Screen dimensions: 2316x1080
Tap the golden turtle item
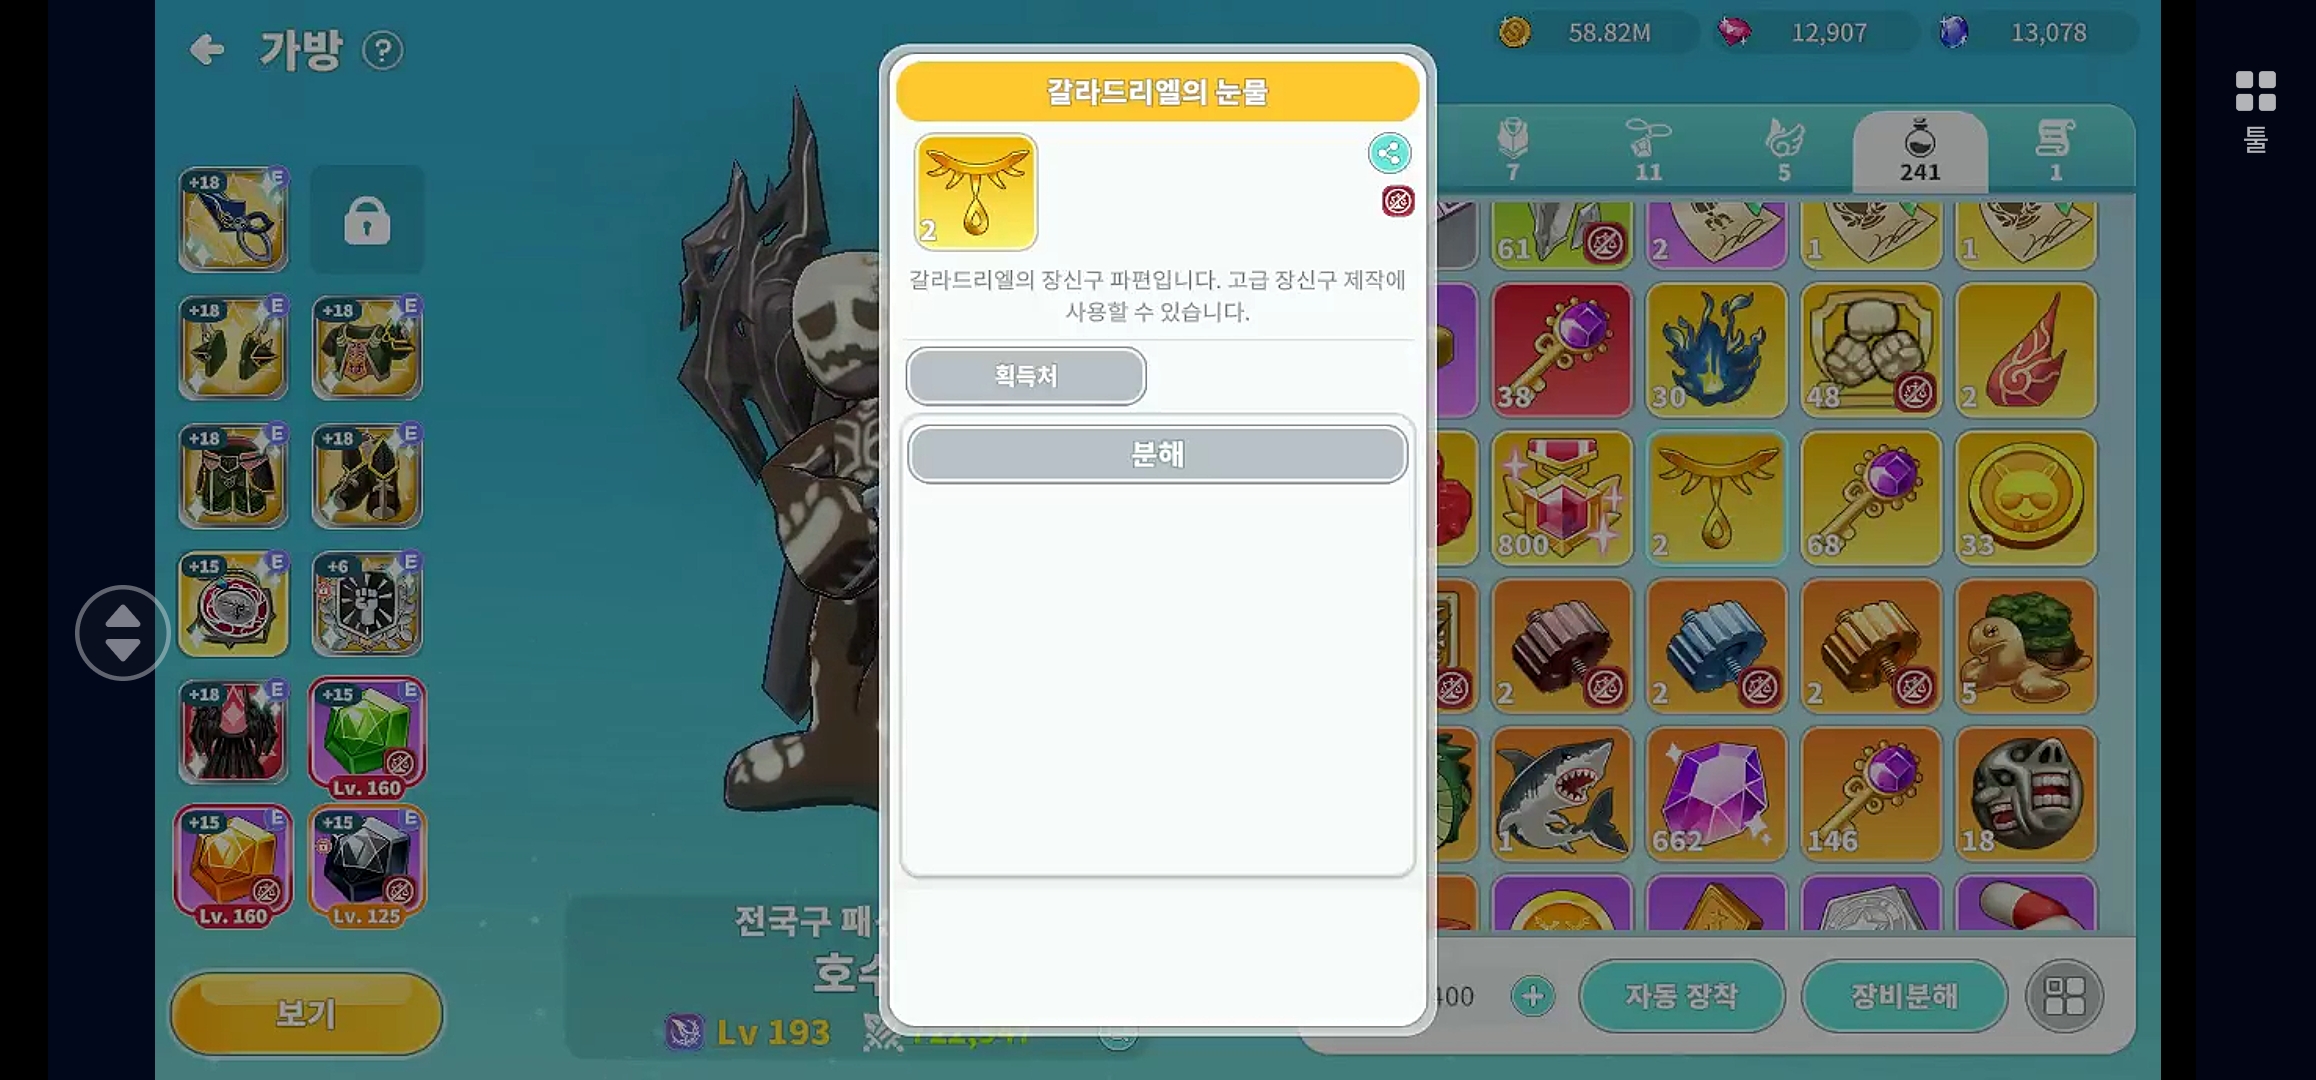click(2025, 646)
